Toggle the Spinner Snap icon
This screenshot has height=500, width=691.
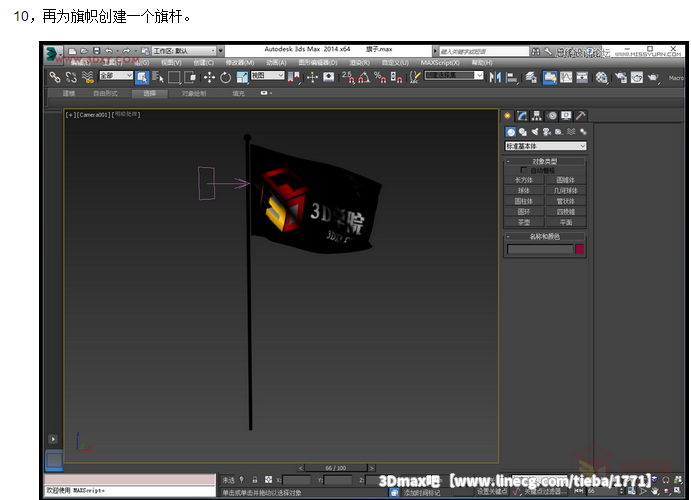pos(396,78)
